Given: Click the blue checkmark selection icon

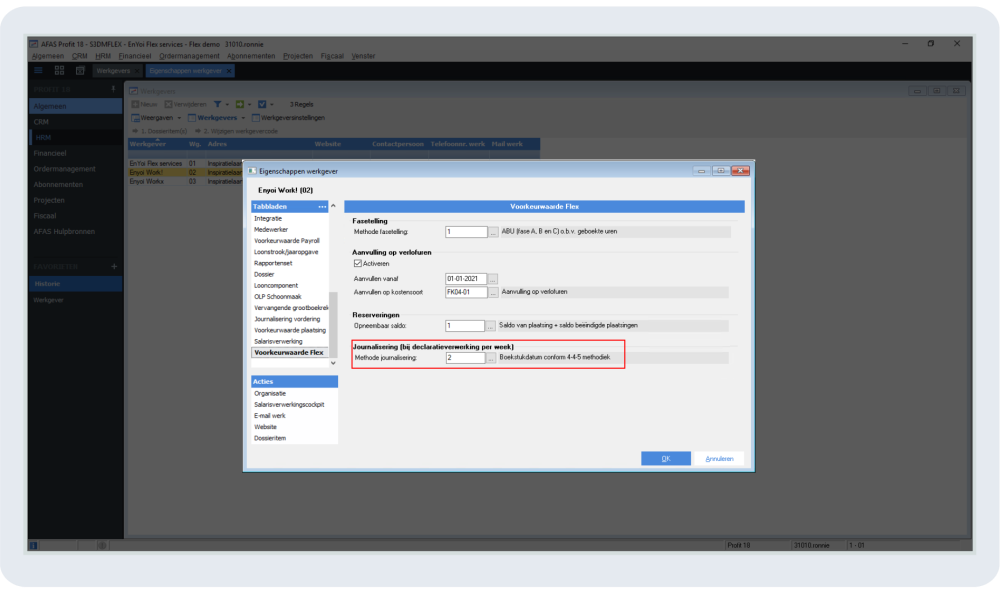Looking at the screenshot, I should 261,104.
